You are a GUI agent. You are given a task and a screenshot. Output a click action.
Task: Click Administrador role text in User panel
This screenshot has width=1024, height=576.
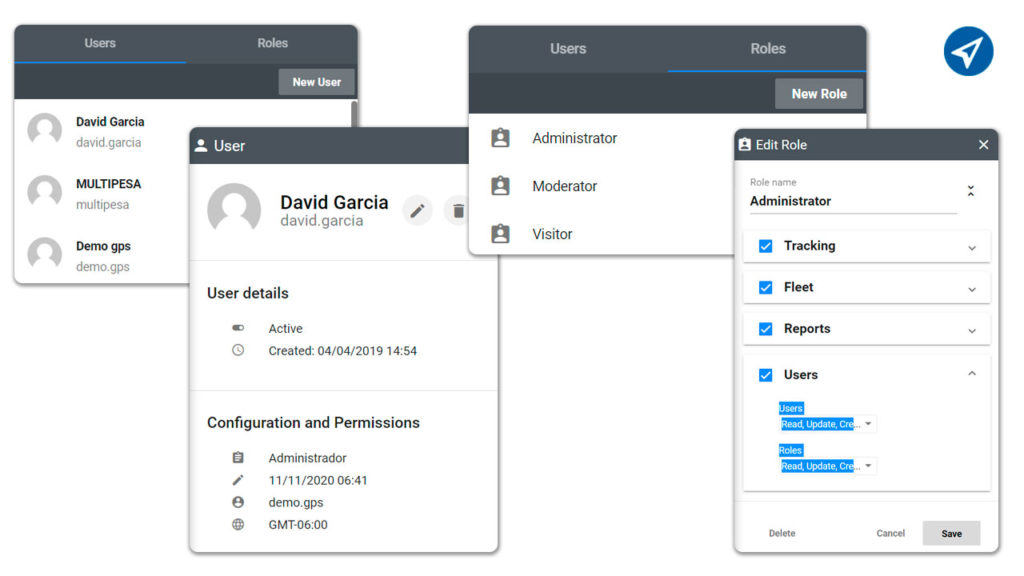(308, 458)
